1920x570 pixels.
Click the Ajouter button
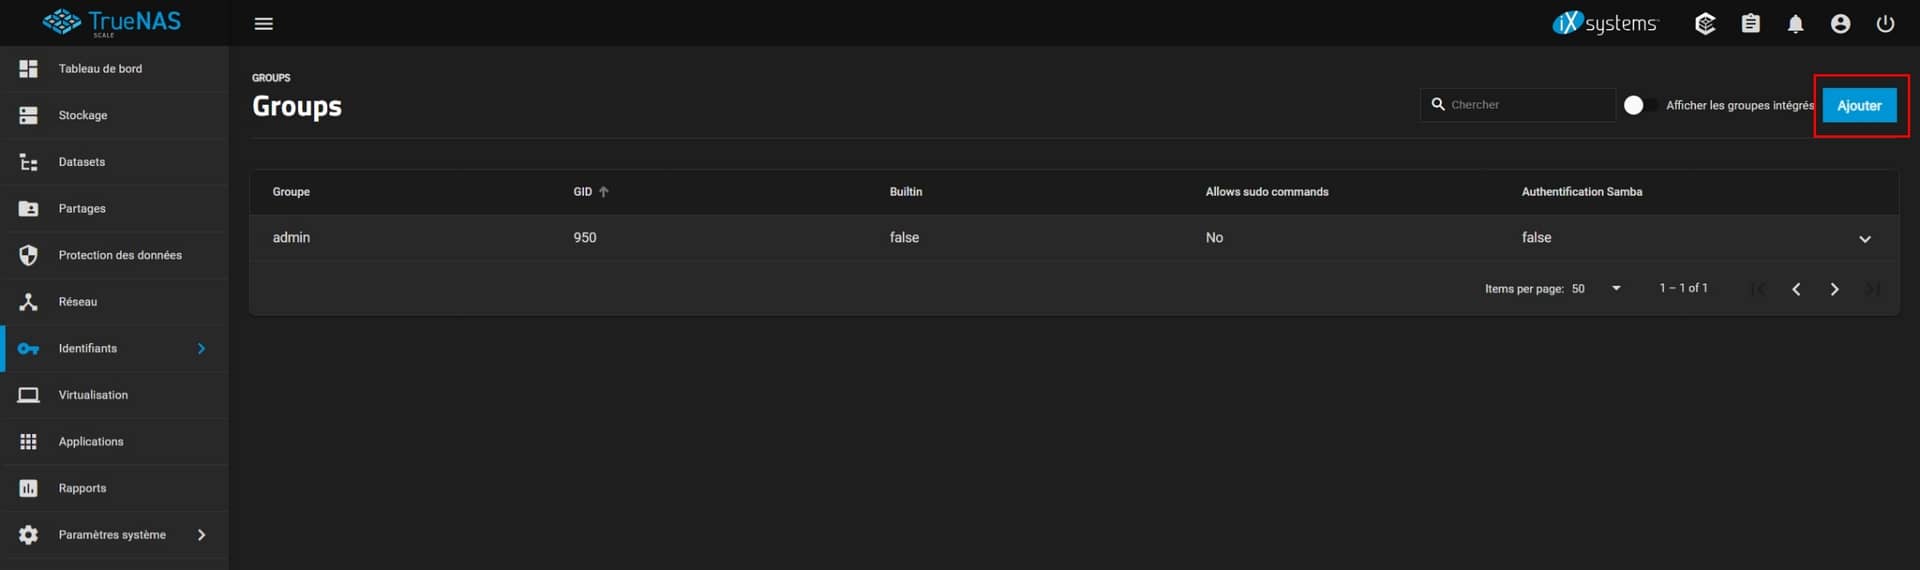click(x=1858, y=105)
